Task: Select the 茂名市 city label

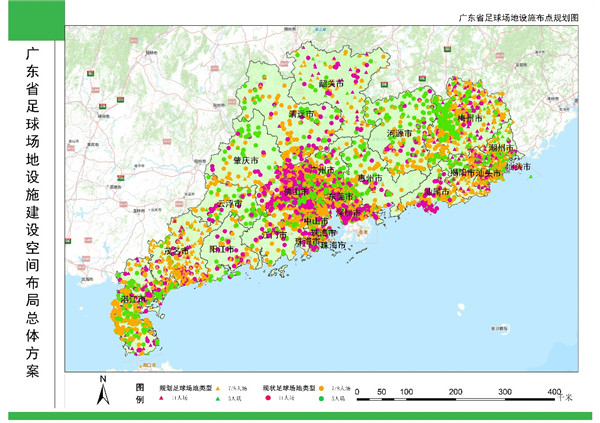Action: pyautogui.click(x=176, y=251)
